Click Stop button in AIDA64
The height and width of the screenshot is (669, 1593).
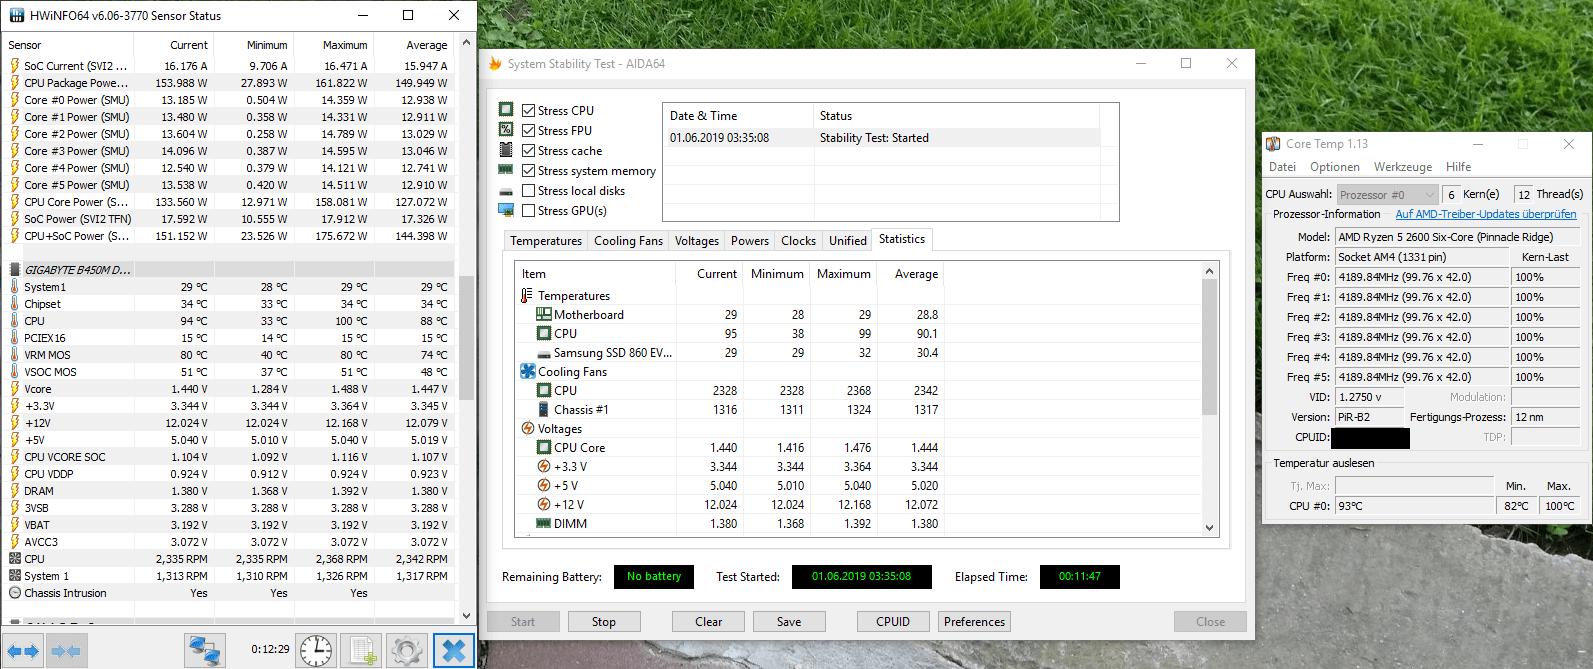(x=604, y=622)
